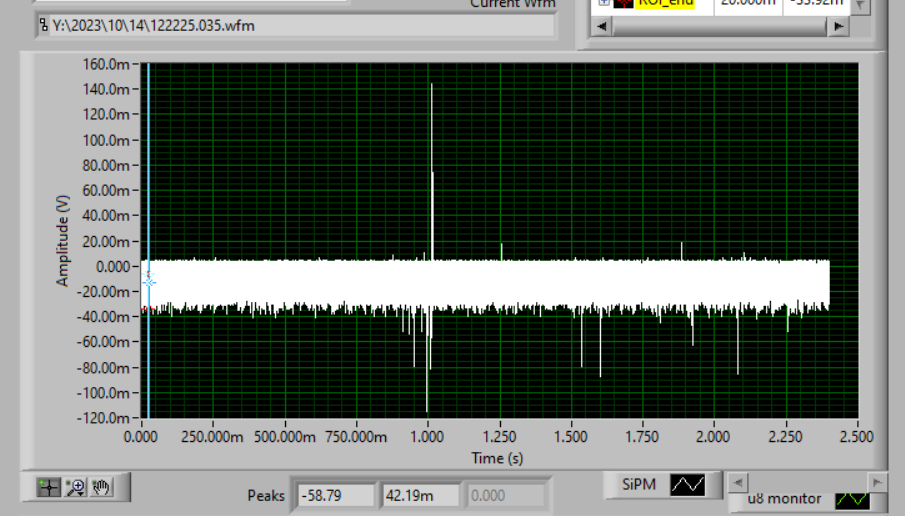This screenshot has height=516, width=905.
Task: Click the 160.0m Y-axis top scale value
Action: pyautogui.click(x=107, y=64)
